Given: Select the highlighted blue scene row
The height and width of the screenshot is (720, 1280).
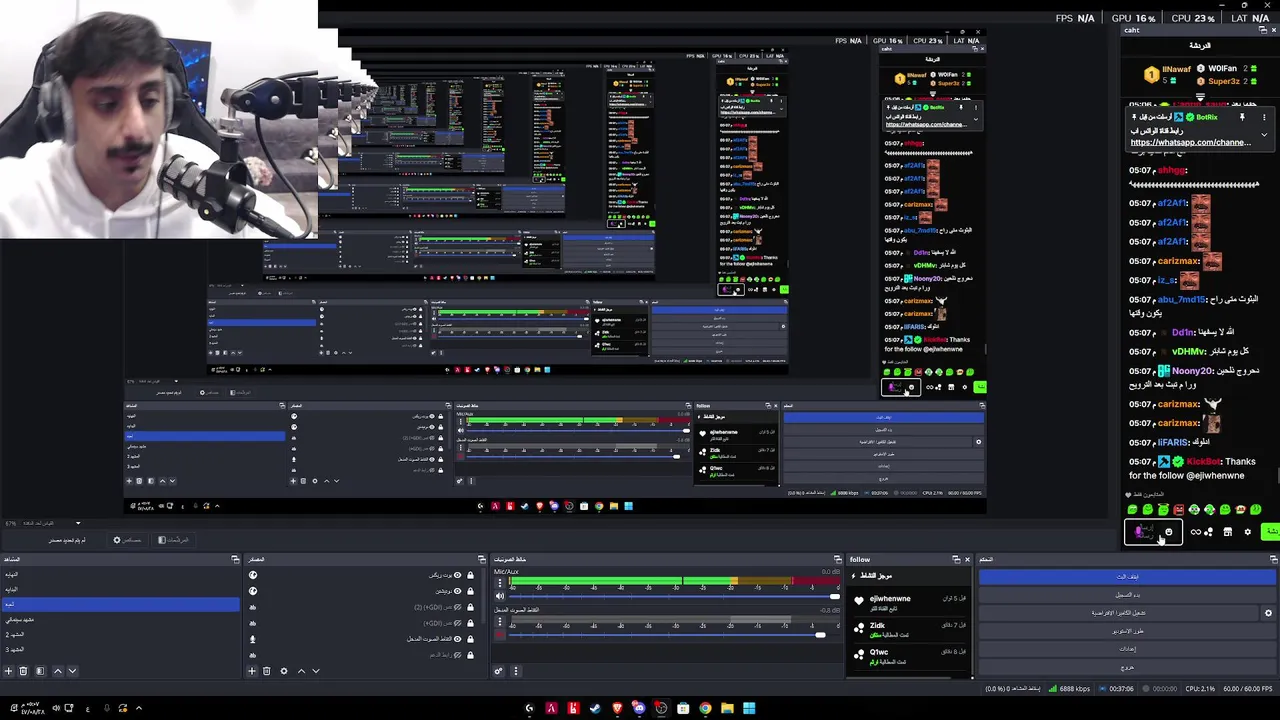Looking at the screenshot, I should [120, 604].
